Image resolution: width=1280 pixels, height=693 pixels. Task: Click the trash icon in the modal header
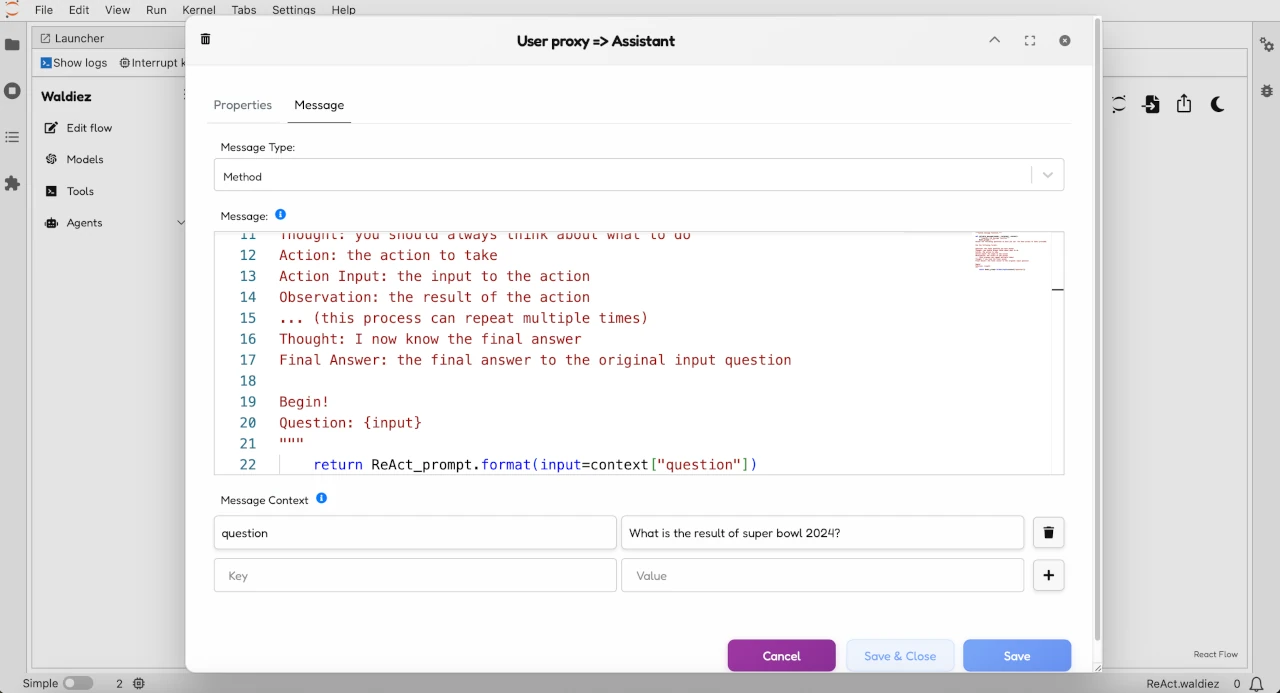[205, 39]
